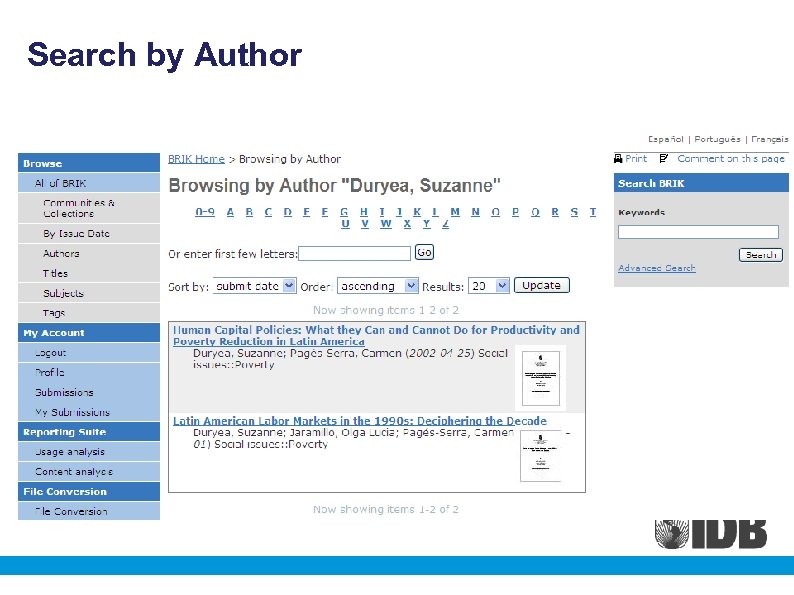The height and width of the screenshot is (595, 794).
Task: Browse by Subjects in sidebar
Action: click(x=89, y=293)
